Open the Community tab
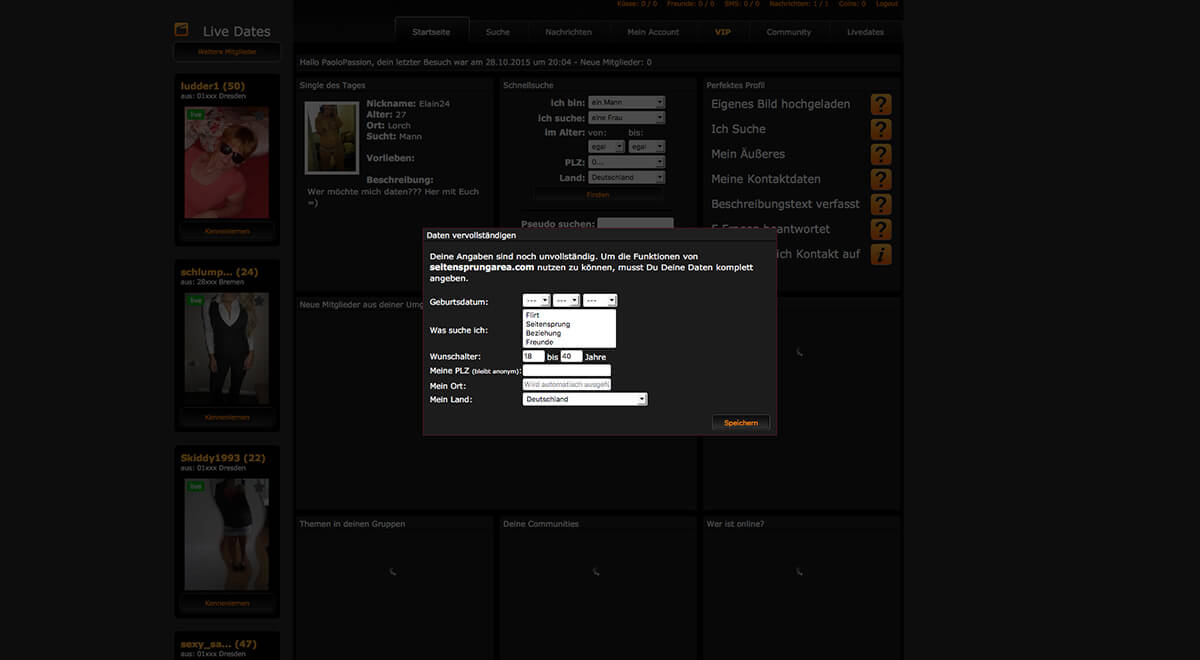Screen dimensions: 1200x660 coord(789,32)
